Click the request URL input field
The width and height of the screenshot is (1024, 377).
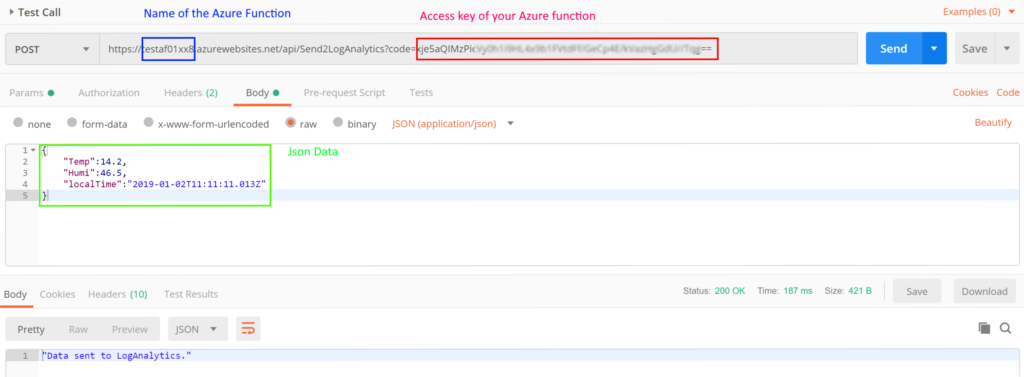[478, 49]
